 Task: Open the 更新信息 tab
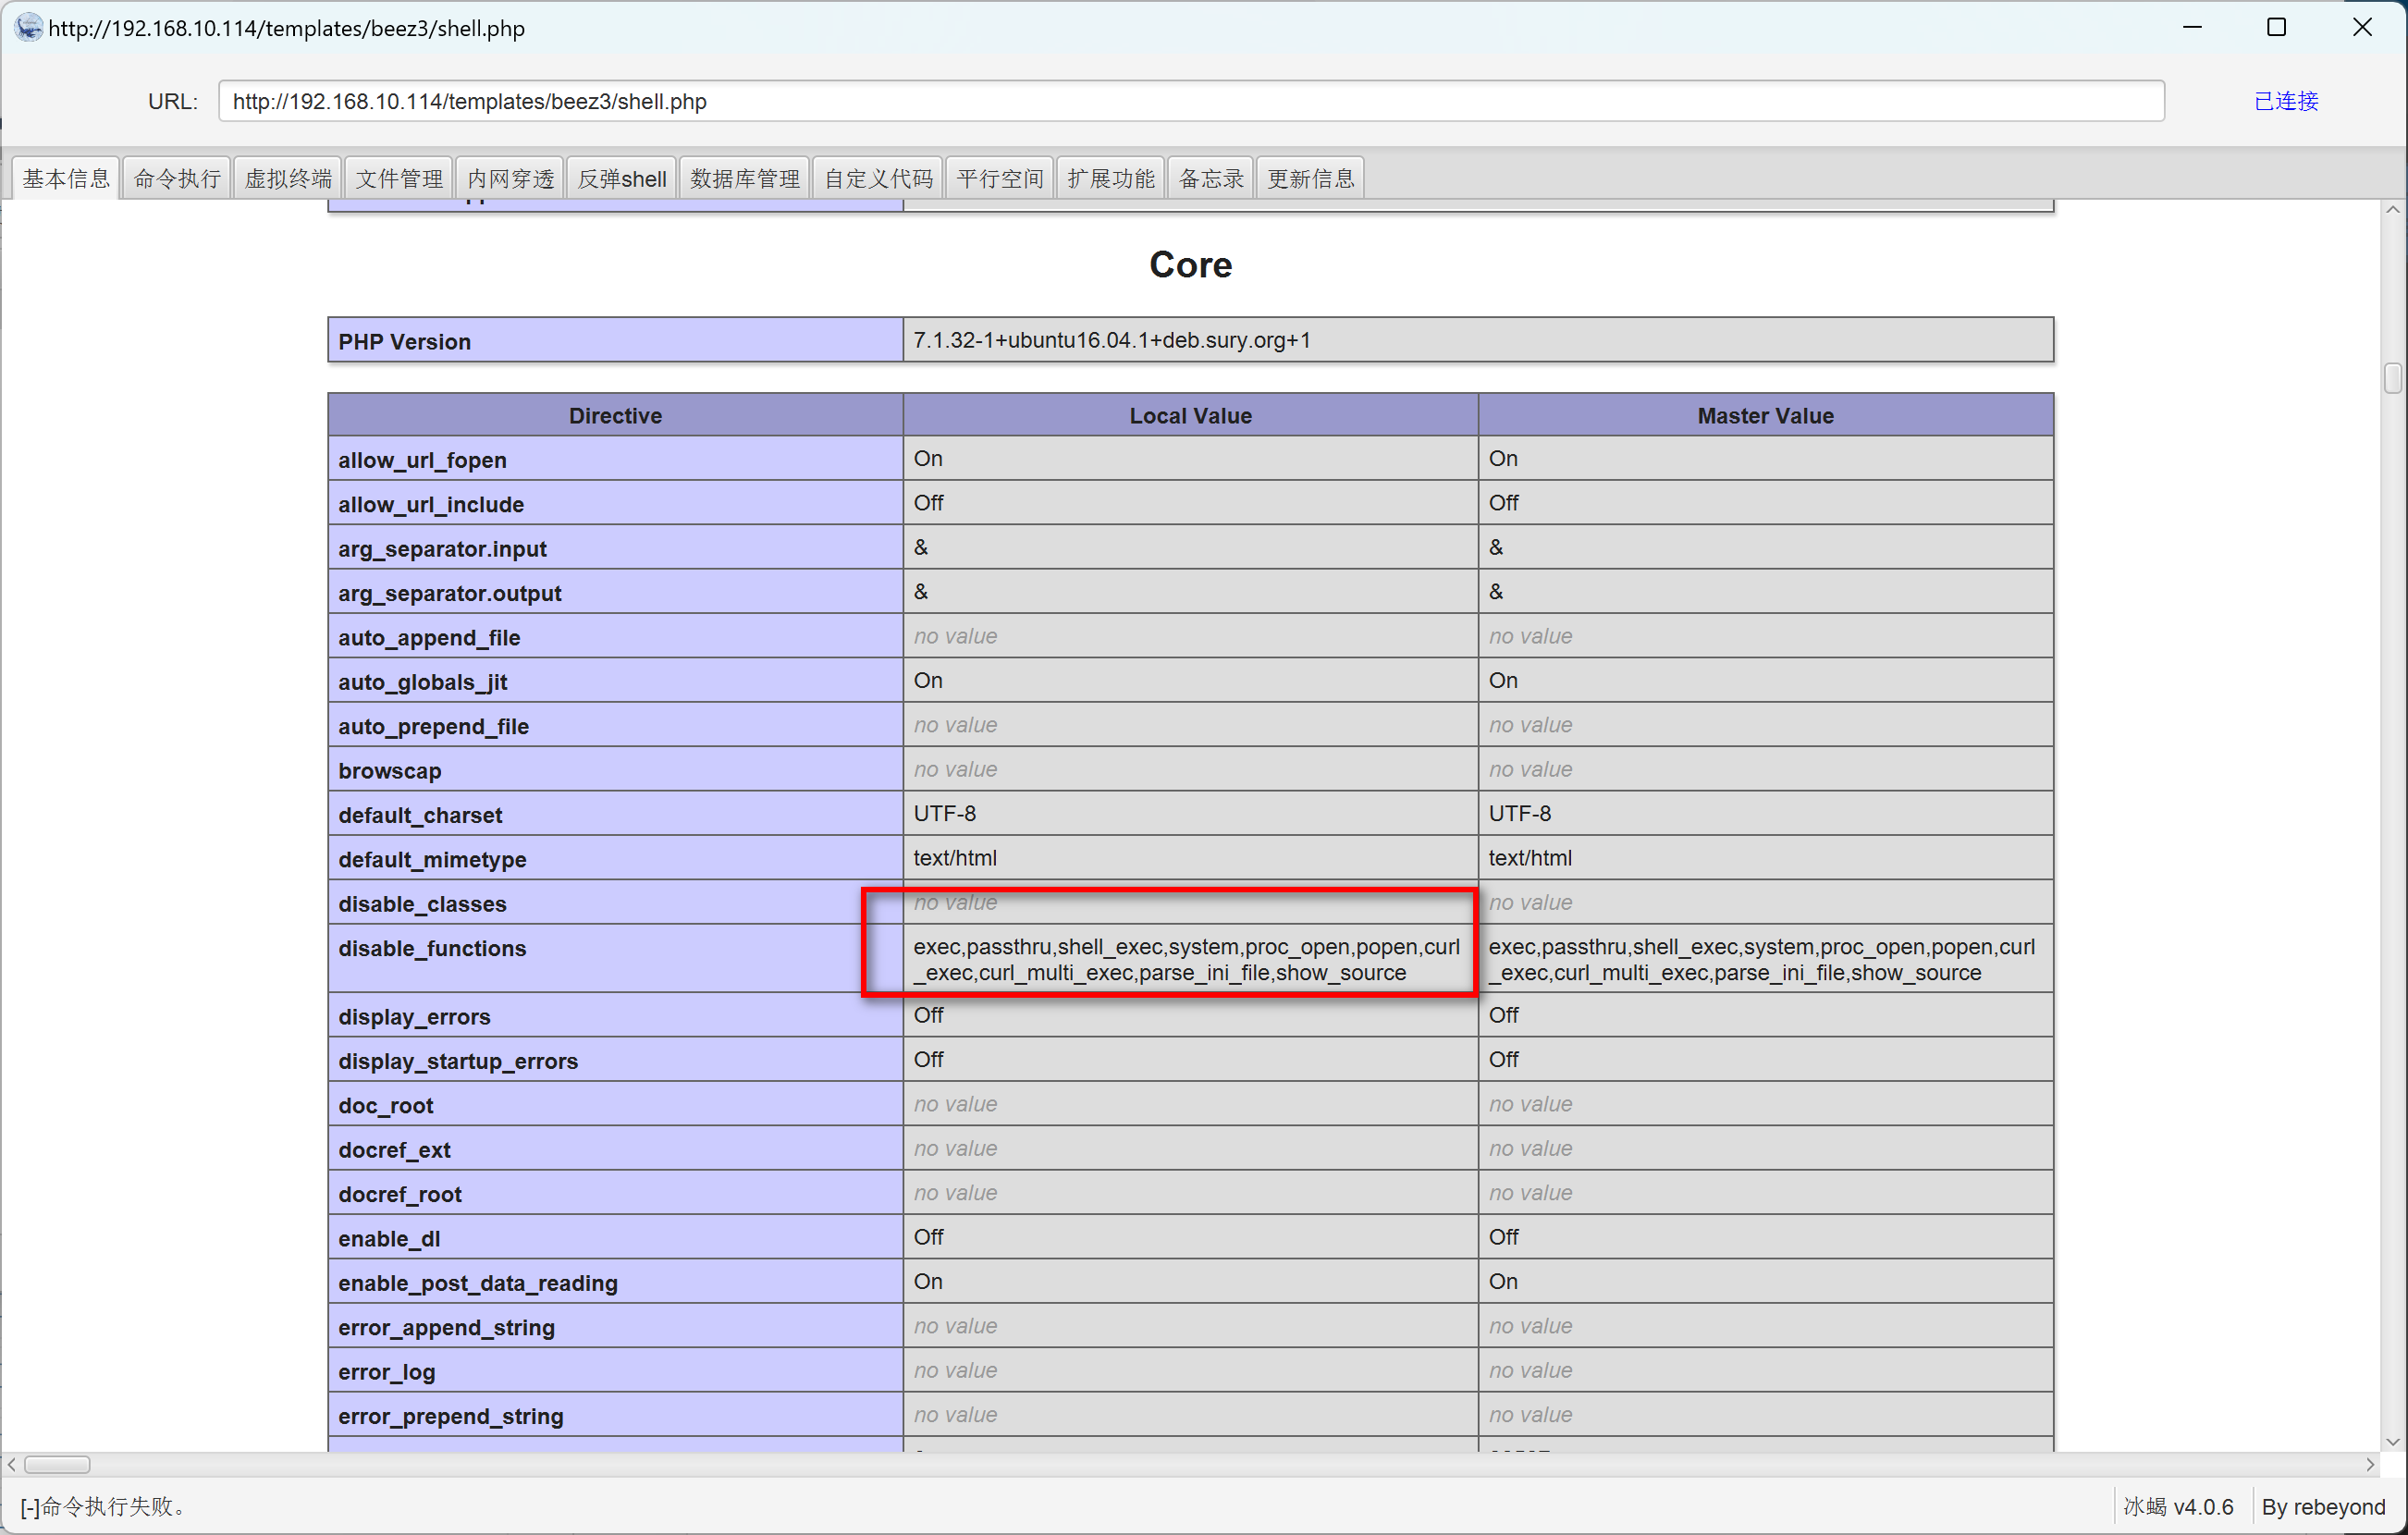pyautogui.click(x=1310, y=179)
